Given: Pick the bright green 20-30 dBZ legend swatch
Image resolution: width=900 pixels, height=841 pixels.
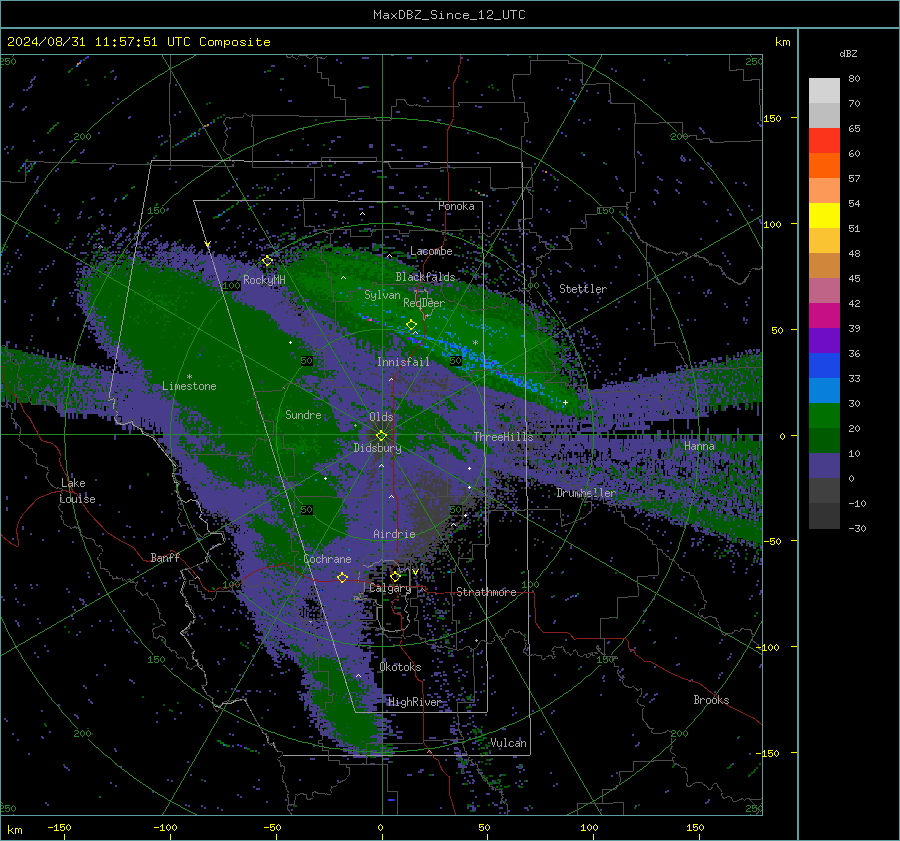Looking at the screenshot, I should pyautogui.click(x=824, y=416).
